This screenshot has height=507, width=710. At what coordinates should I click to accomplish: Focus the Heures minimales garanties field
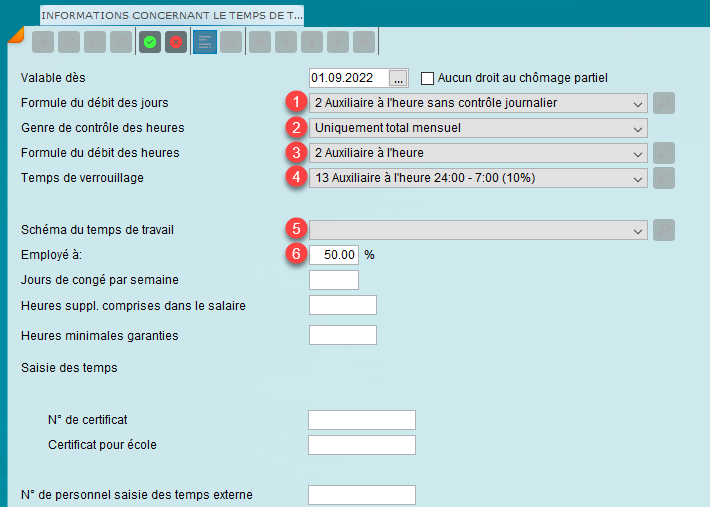(x=343, y=335)
